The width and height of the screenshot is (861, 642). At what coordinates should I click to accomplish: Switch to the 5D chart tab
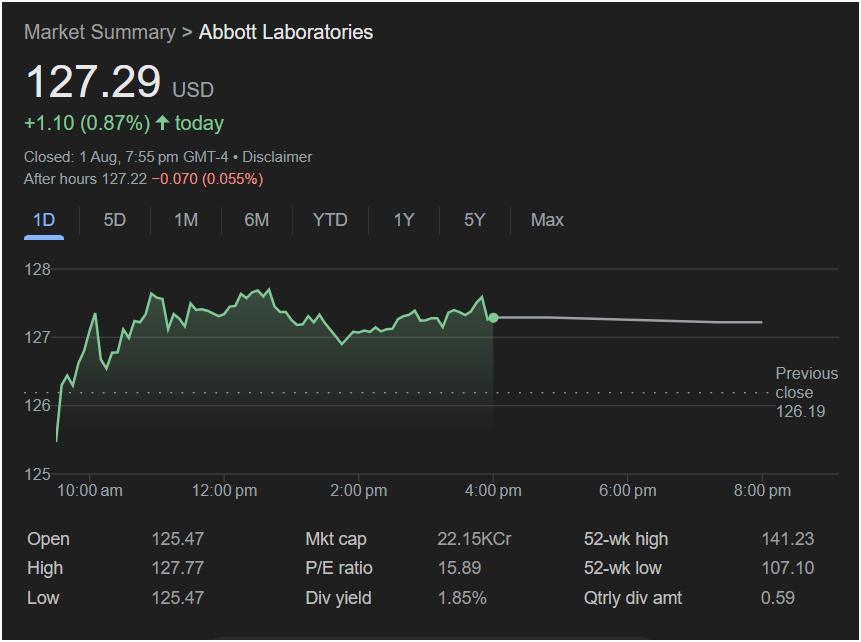point(115,220)
